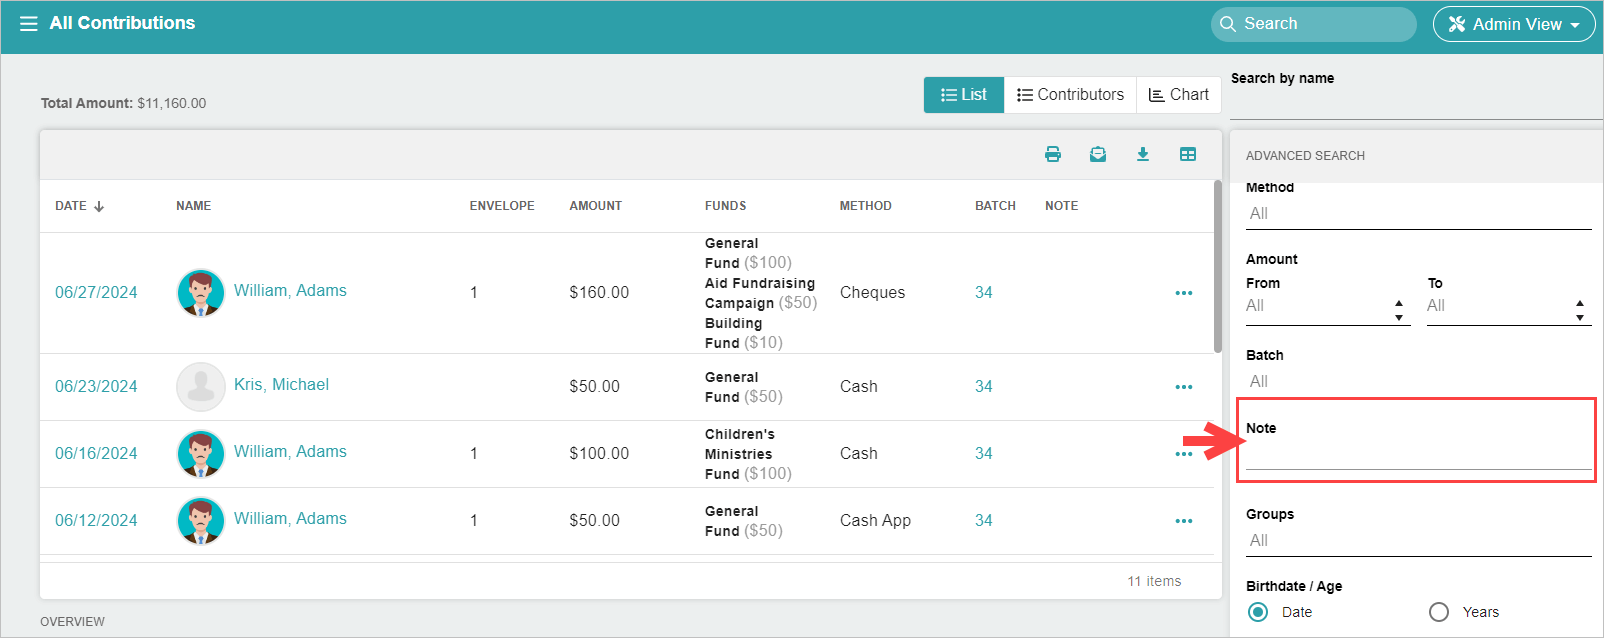Screen dimensions: 1604x638
Task: Click the Total Amount $11,160.00 text
Action: [x=124, y=103]
